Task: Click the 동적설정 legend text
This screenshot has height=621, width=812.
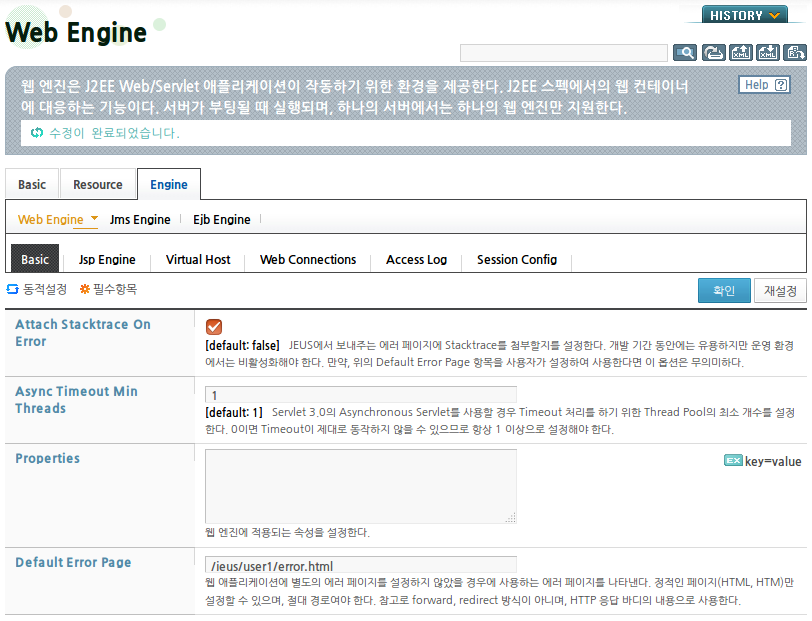Action: coord(45,289)
